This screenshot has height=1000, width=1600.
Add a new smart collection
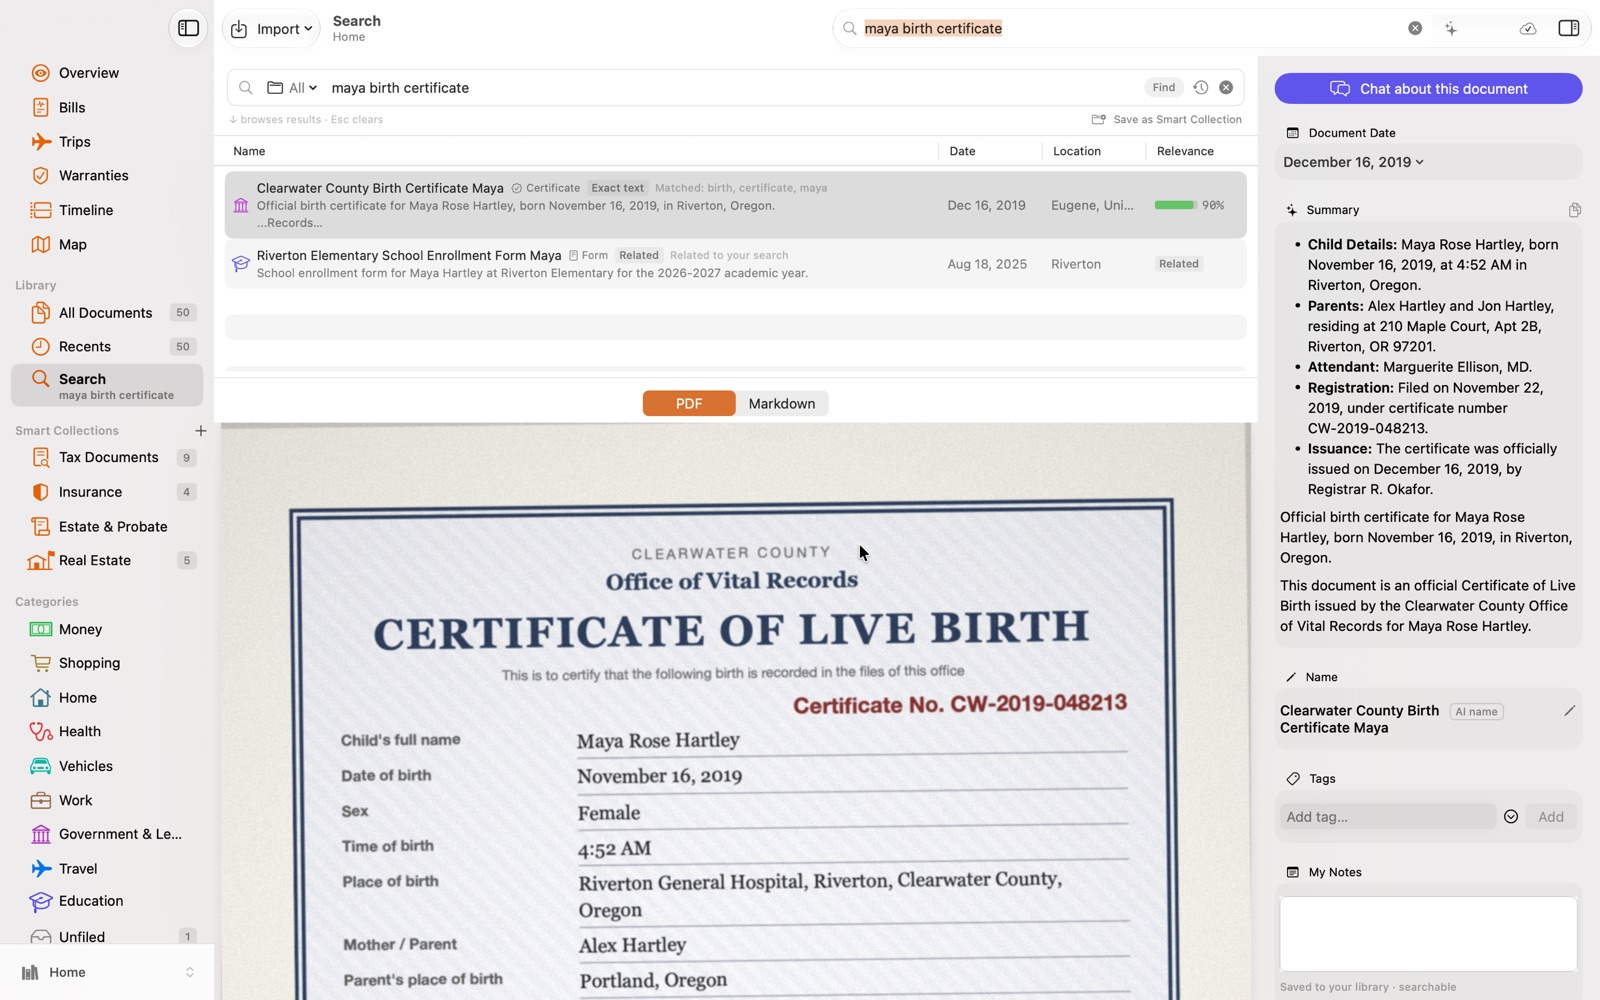tap(200, 431)
